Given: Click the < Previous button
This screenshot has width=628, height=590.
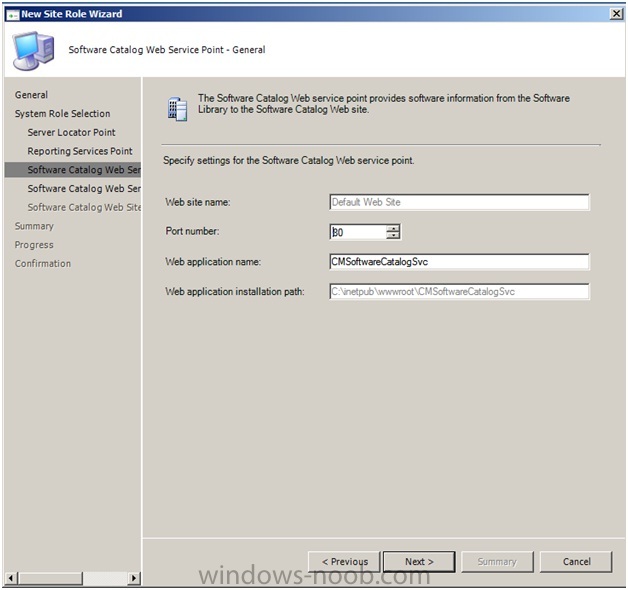Looking at the screenshot, I should [x=344, y=562].
